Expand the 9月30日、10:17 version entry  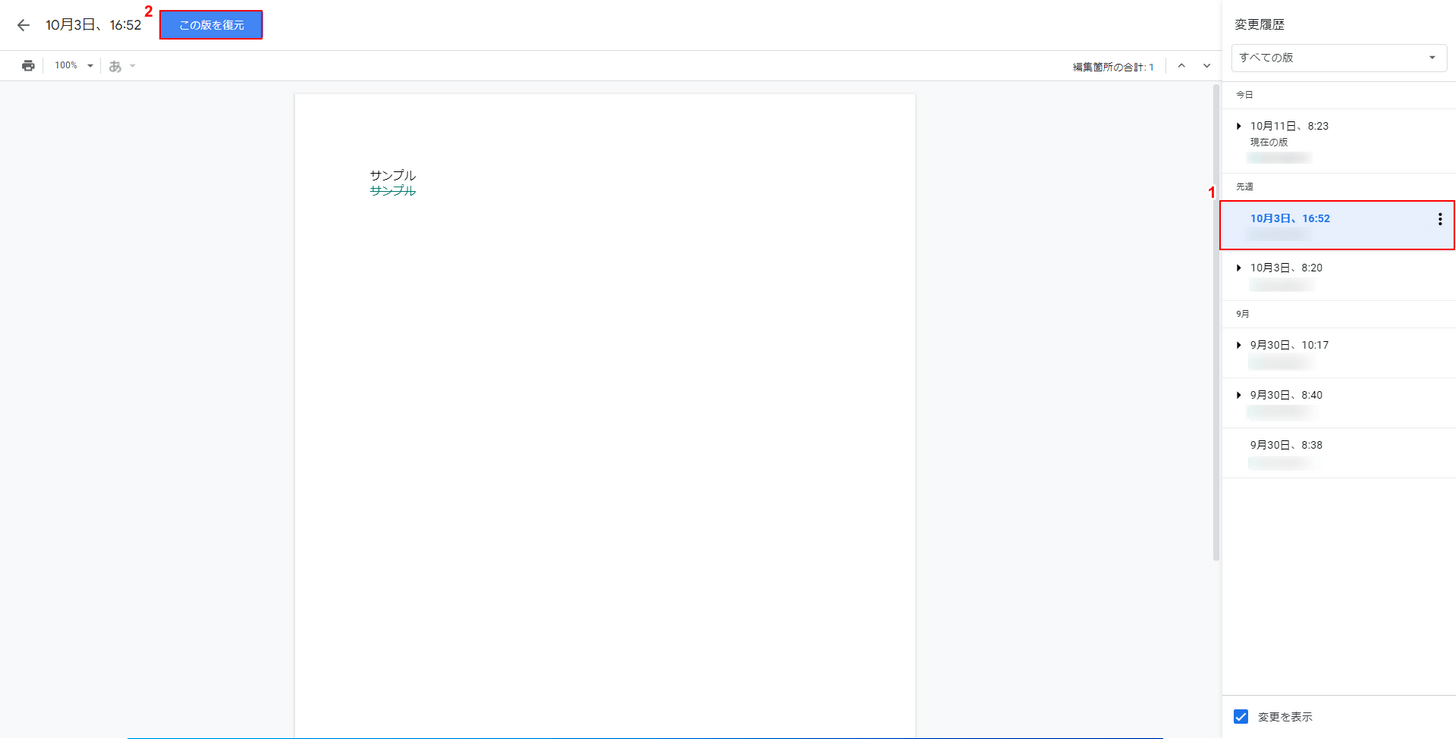1239,345
